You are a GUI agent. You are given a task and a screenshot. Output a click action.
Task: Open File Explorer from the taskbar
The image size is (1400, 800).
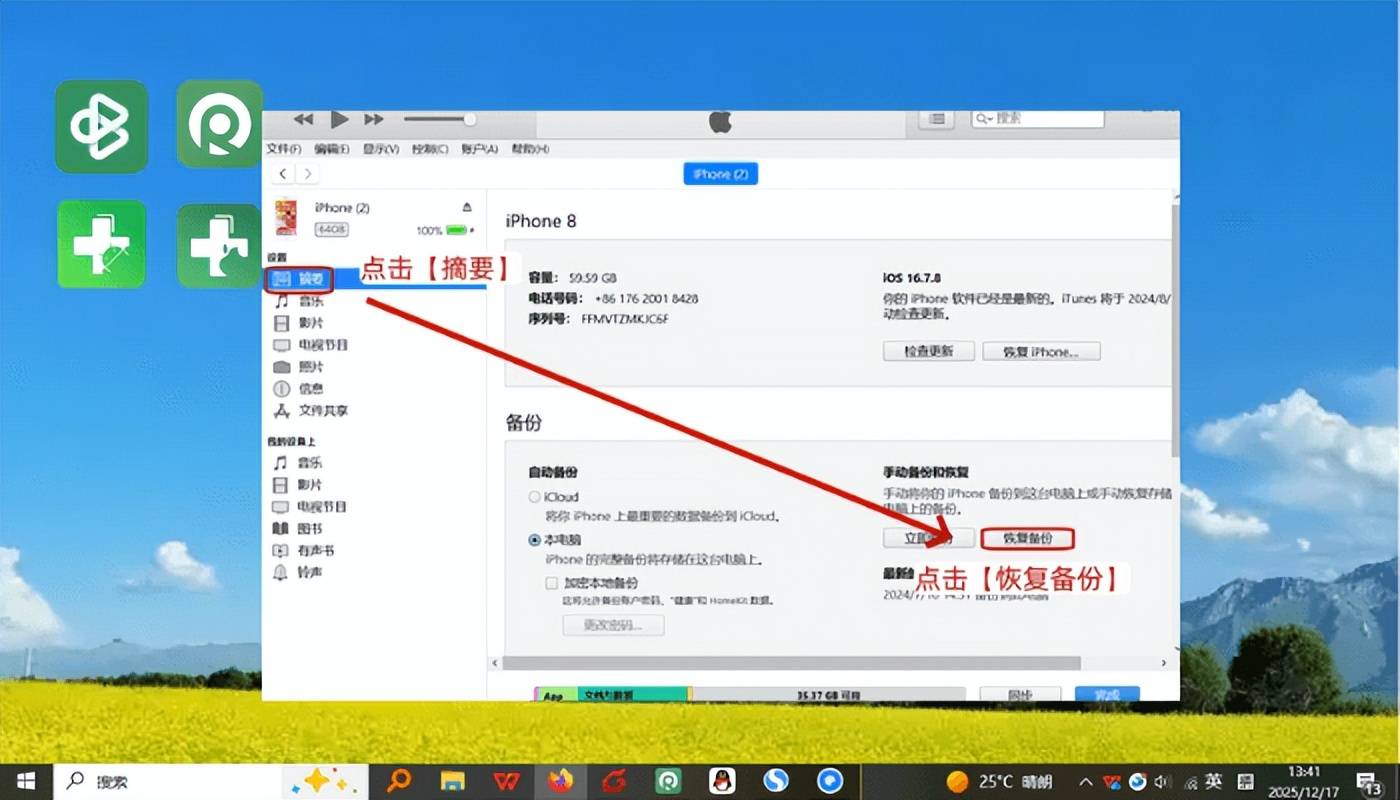point(453,781)
